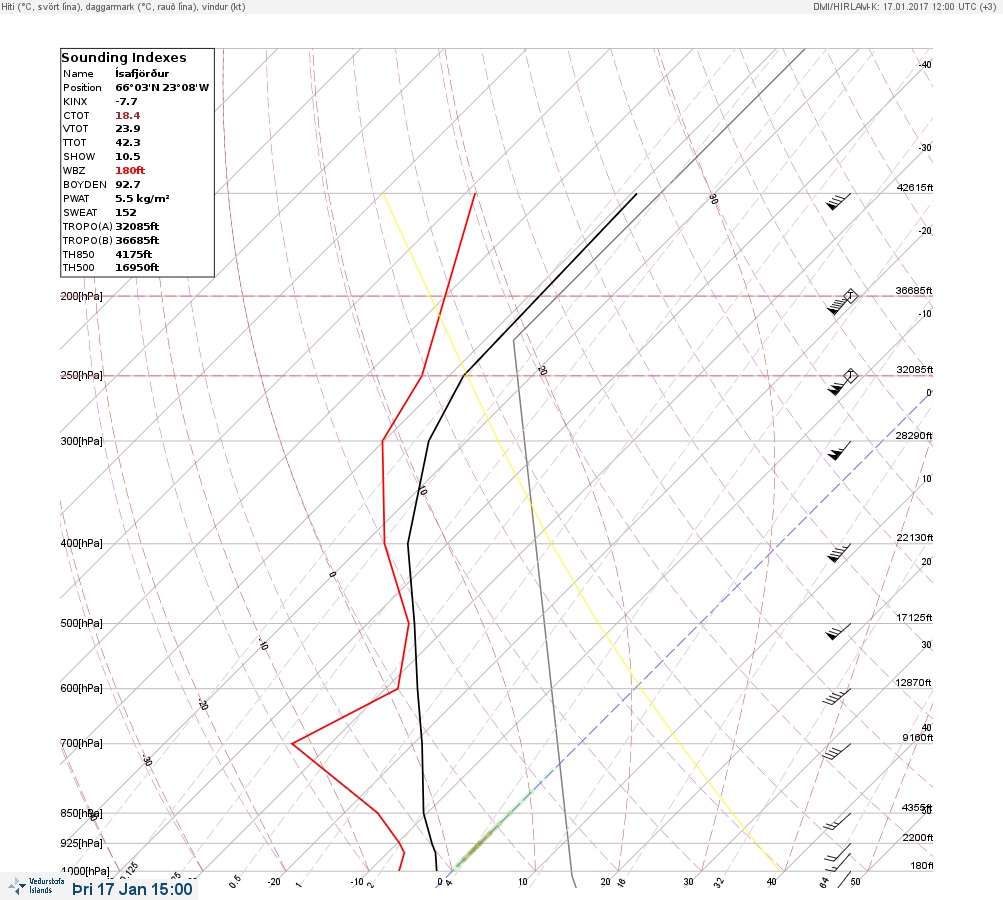The height and width of the screenshot is (900, 1003).
Task: Click the 300[hPa] pressure label
Action: click(81, 441)
